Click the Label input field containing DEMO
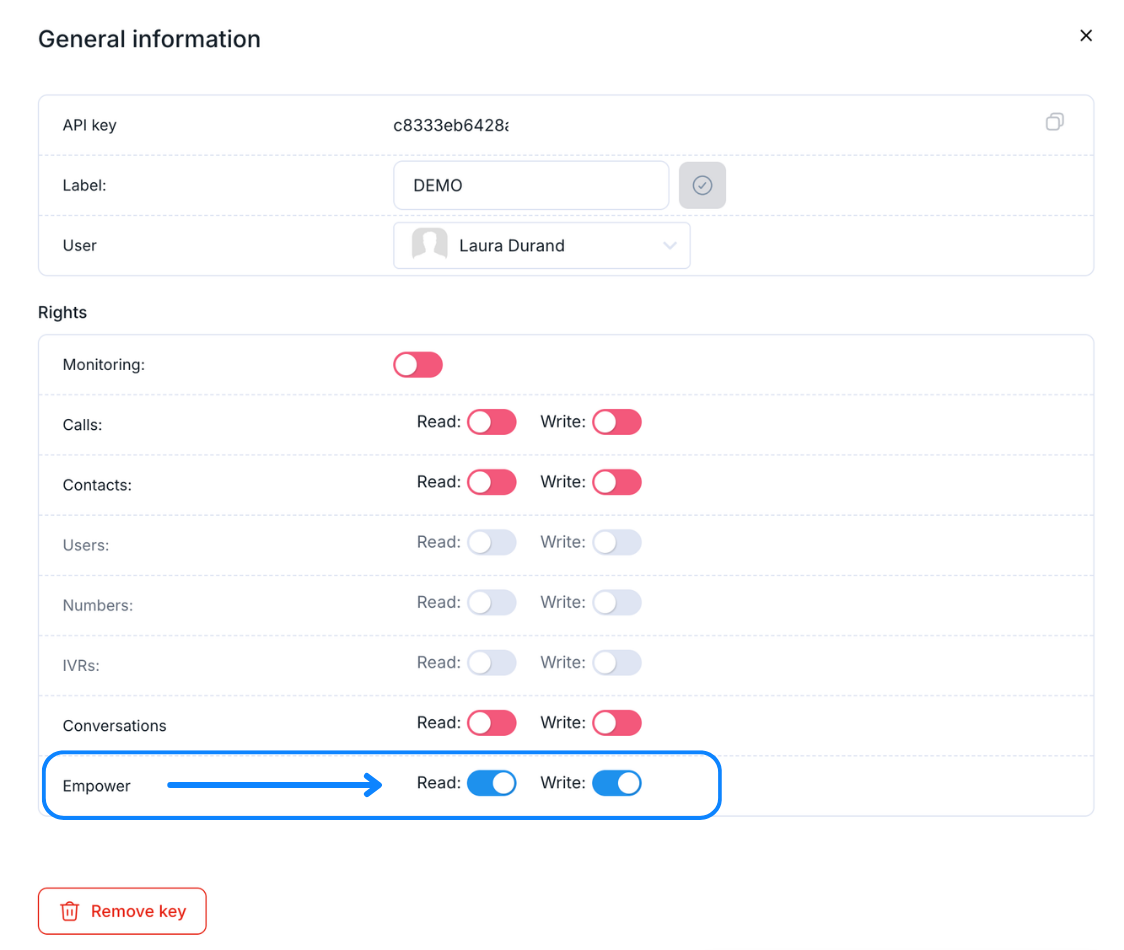Viewport: 1124px width, 950px height. [531, 186]
